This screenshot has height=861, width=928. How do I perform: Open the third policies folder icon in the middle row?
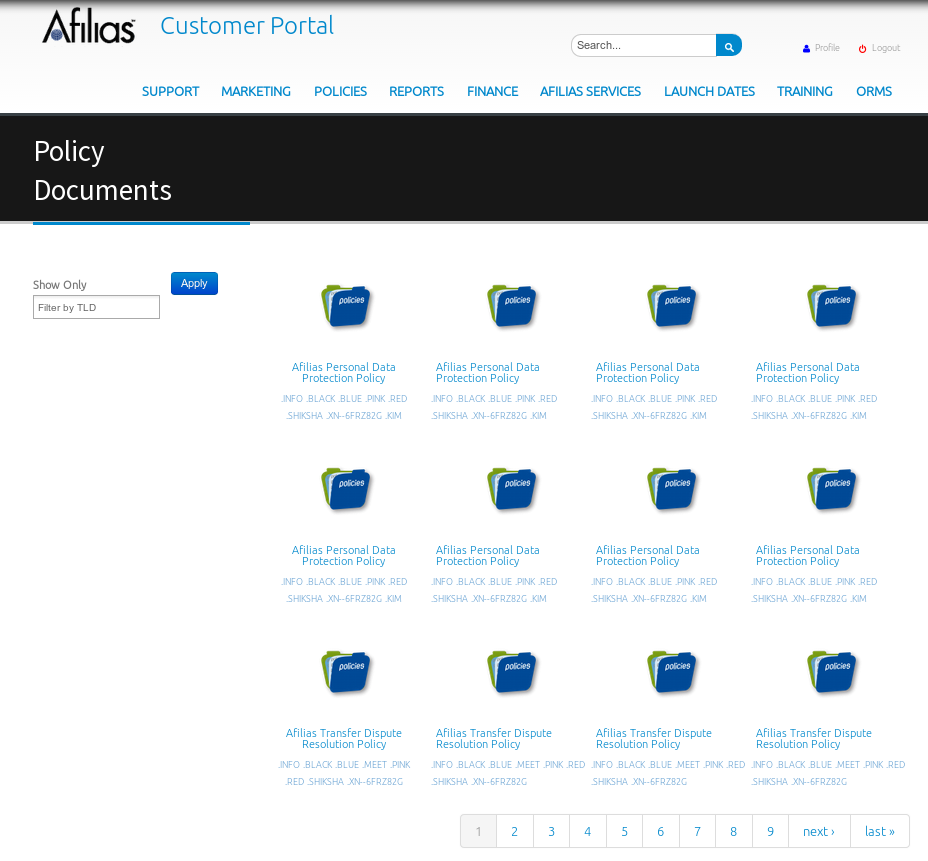[x=672, y=489]
